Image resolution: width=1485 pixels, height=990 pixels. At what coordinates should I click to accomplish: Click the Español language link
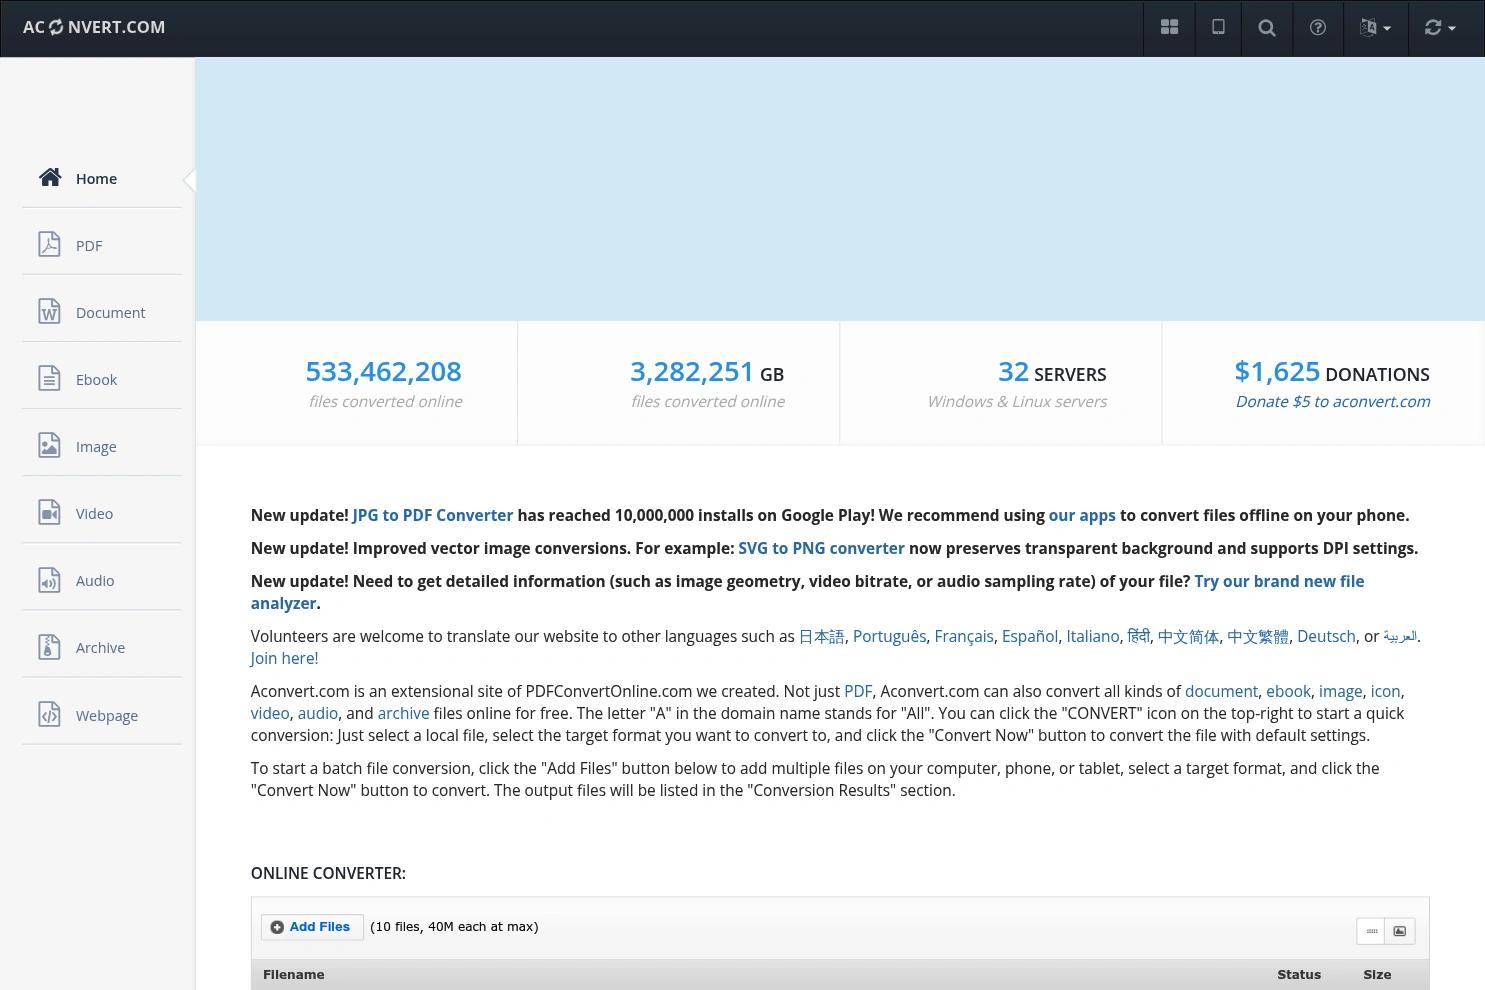point(1030,636)
